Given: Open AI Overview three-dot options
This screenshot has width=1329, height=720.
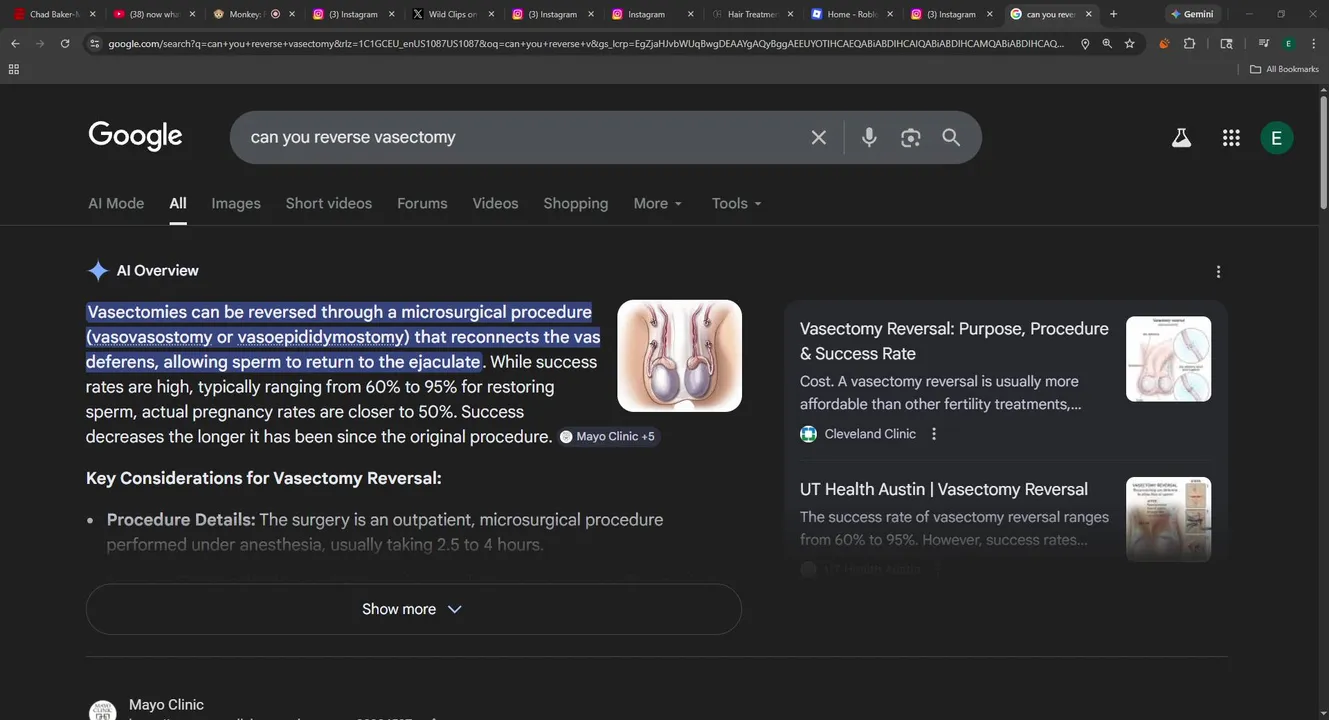Looking at the screenshot, I should (1218, 271).
